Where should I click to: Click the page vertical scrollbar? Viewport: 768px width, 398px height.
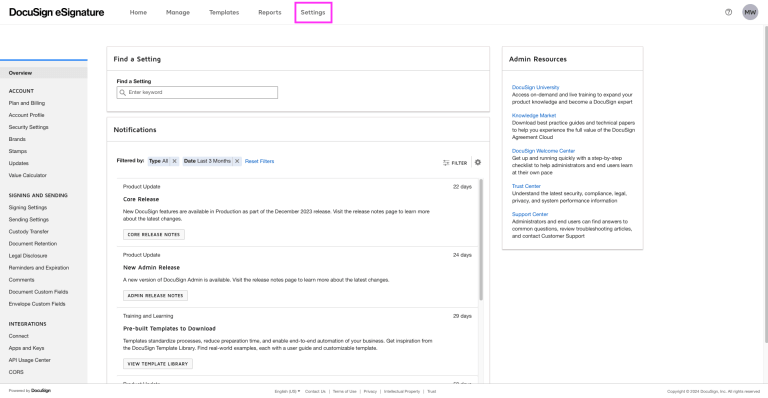pyautogui.click(x=765, y=184)
